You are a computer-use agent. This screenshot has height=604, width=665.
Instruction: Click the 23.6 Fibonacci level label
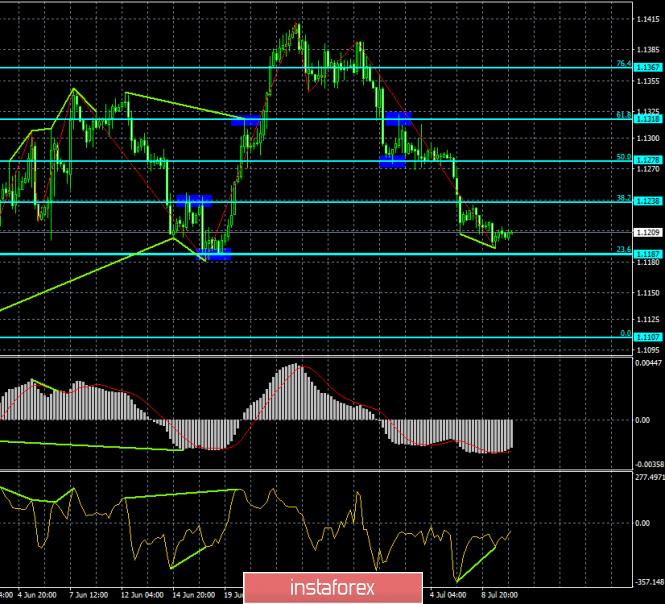[623, 250]
